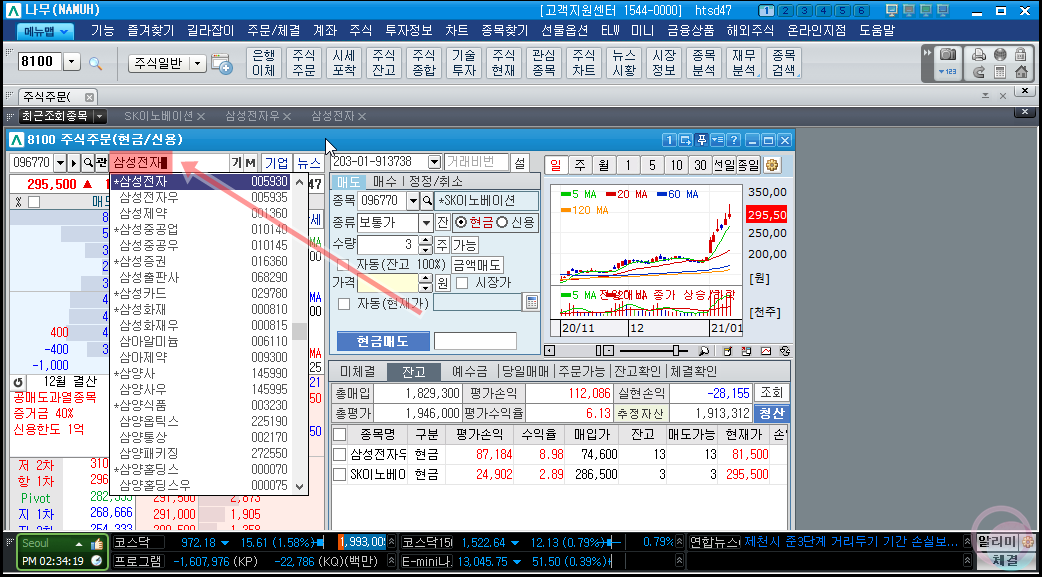Expand the 8100 screen number dropdown
The height and width of the screenshot is (577, 1042).
[72, 62]
